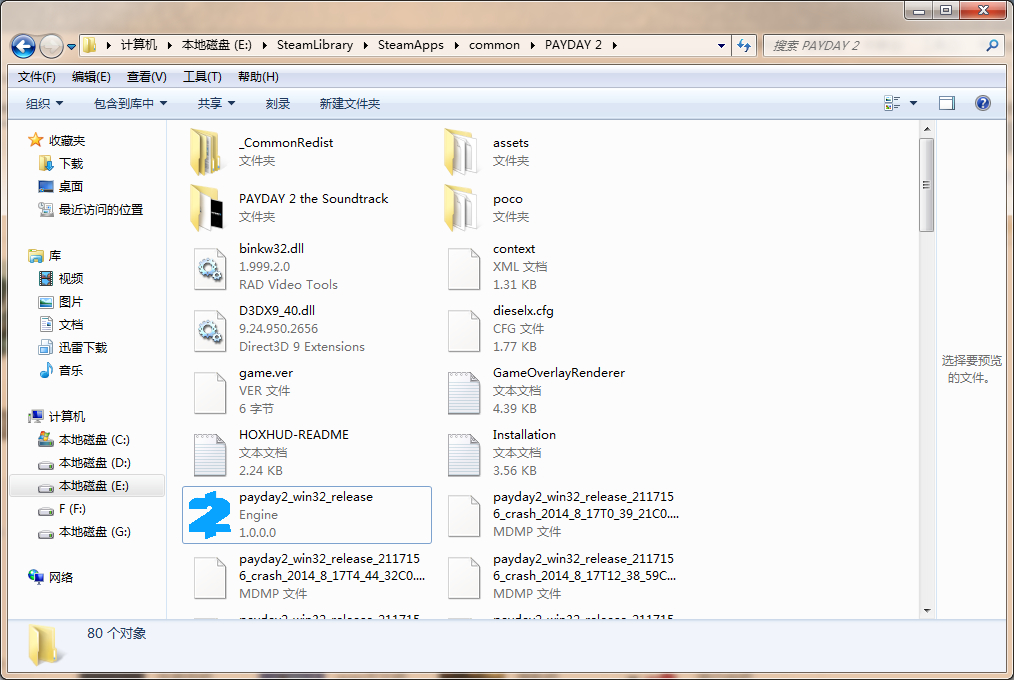The height and width of the screenshot is (680, 1014).
Task: Open the 工具(T) menu
Action: click(x=202, y=77)
